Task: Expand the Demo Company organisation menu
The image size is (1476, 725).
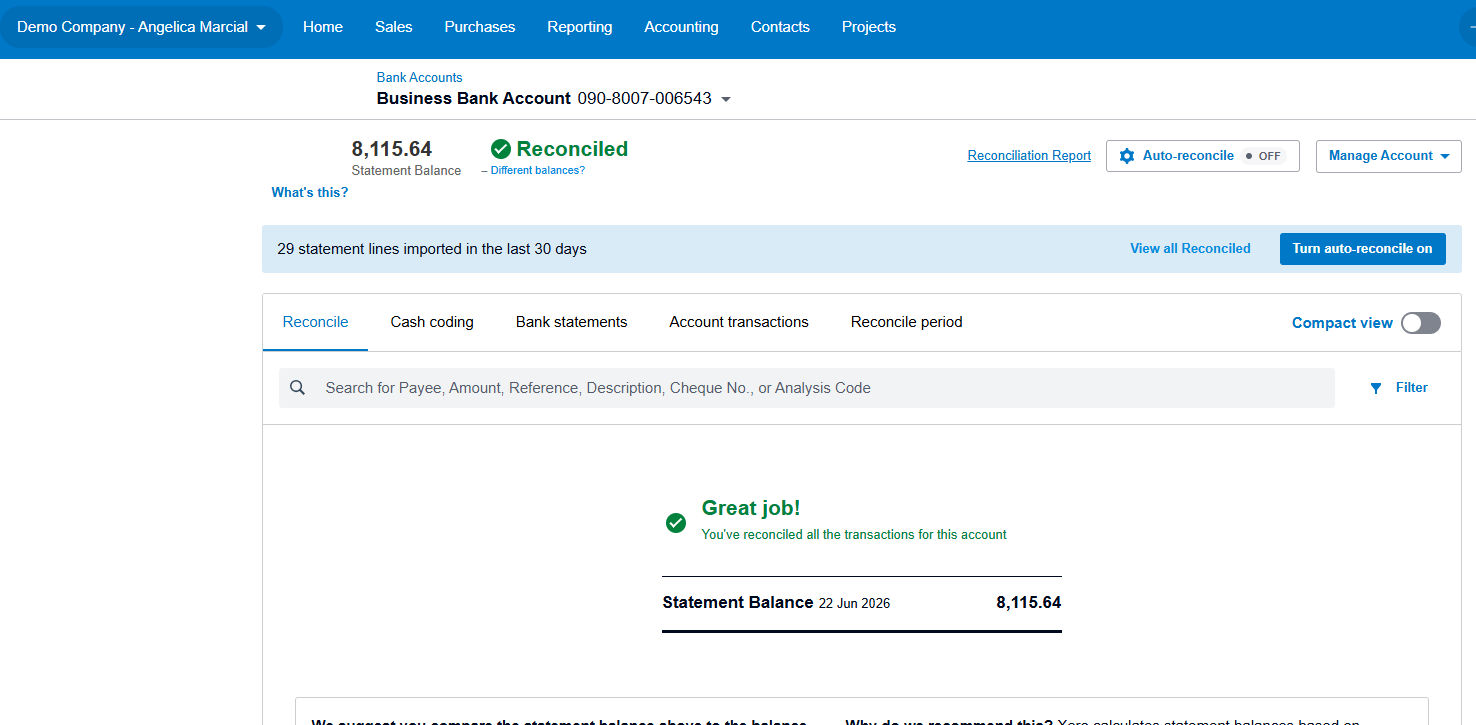Action: click(141, 27)
